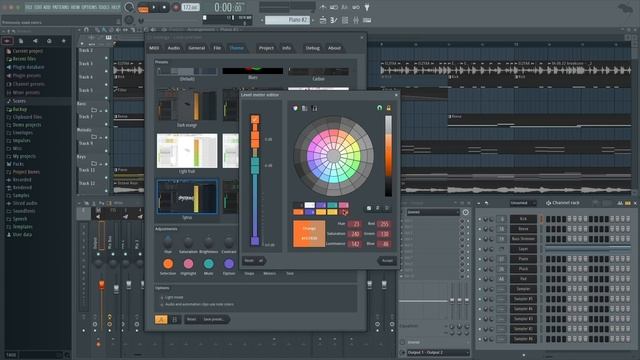Click the white palette swatch in color editor
This screenshot has width=640, height=360.
tap(310, 205)
